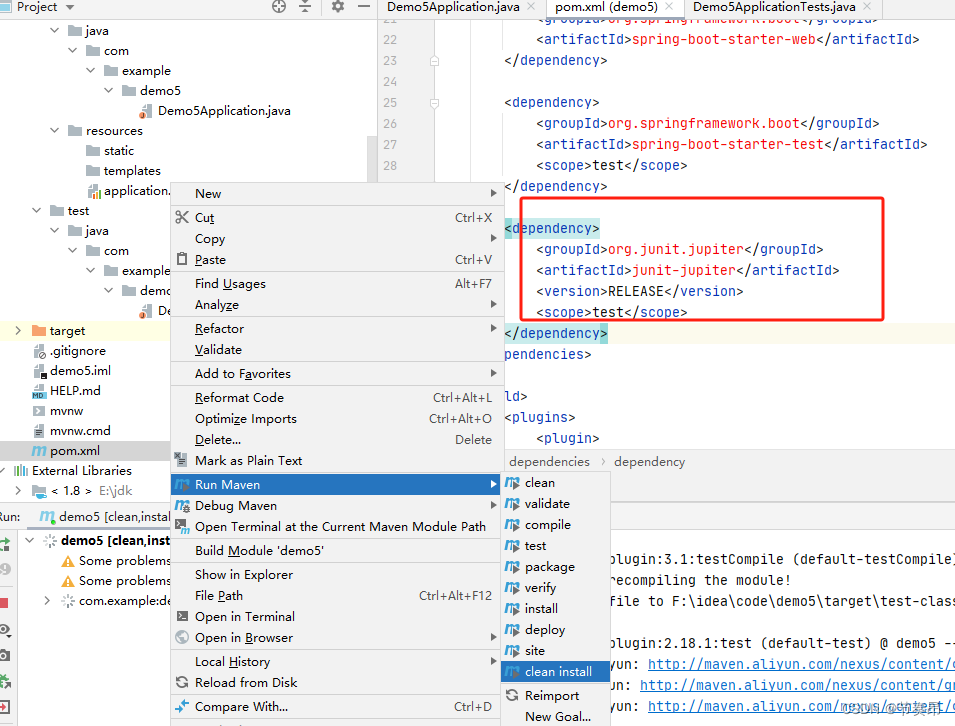Select the static folder
955x726 pixels.
[x=118, y=150]
